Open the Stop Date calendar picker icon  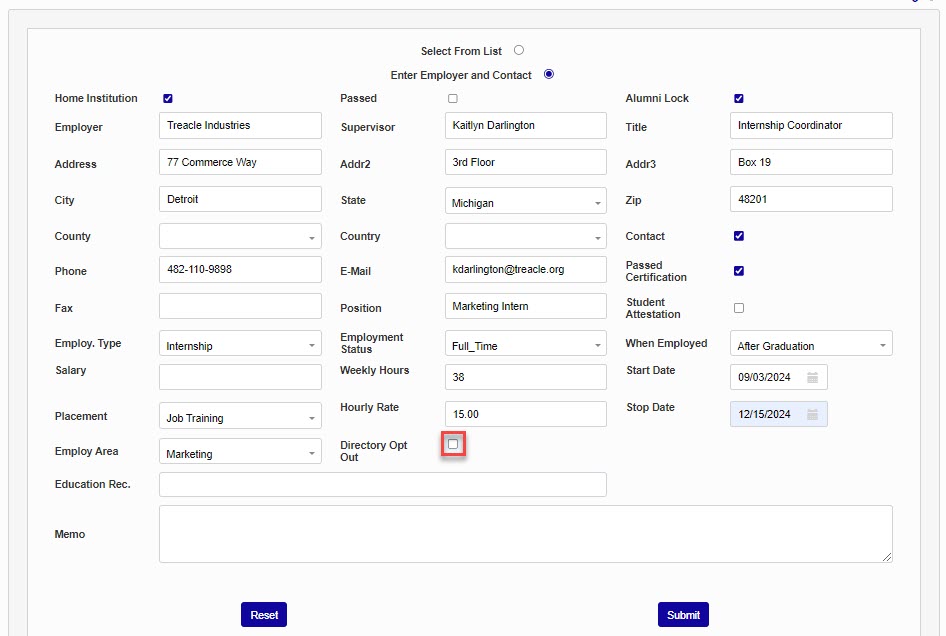pos(813,415)
